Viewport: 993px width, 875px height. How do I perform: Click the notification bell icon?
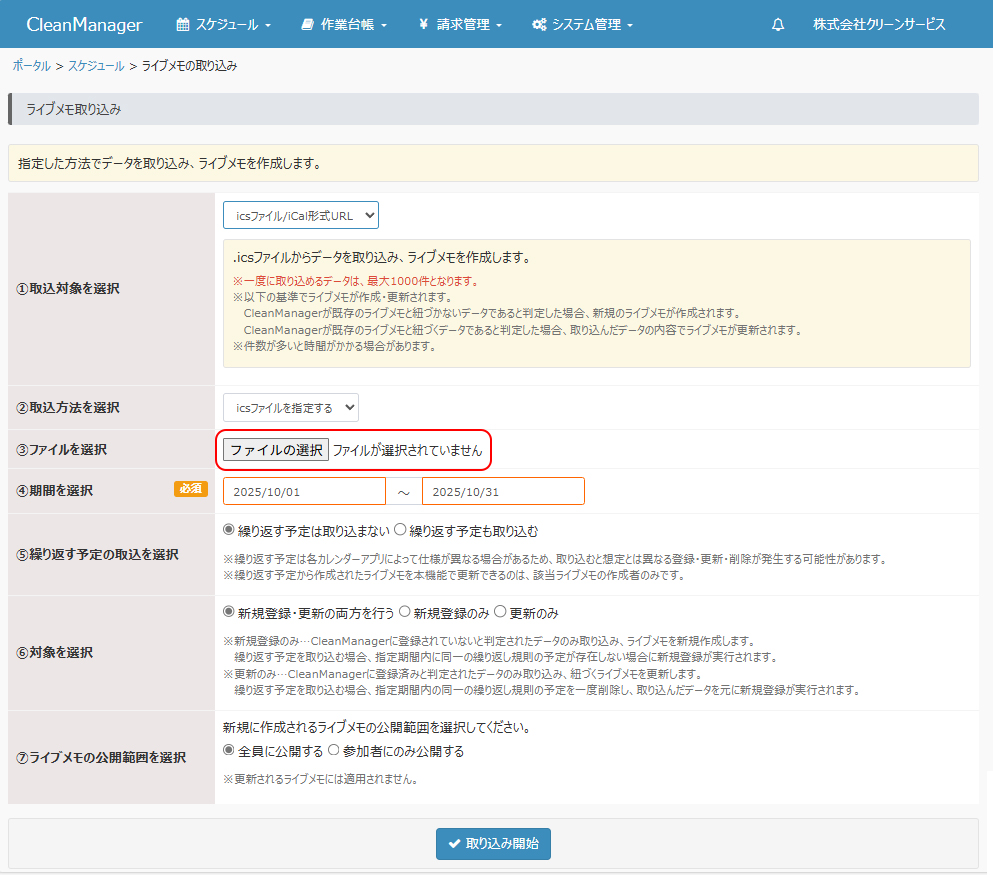tap(778, 24)
